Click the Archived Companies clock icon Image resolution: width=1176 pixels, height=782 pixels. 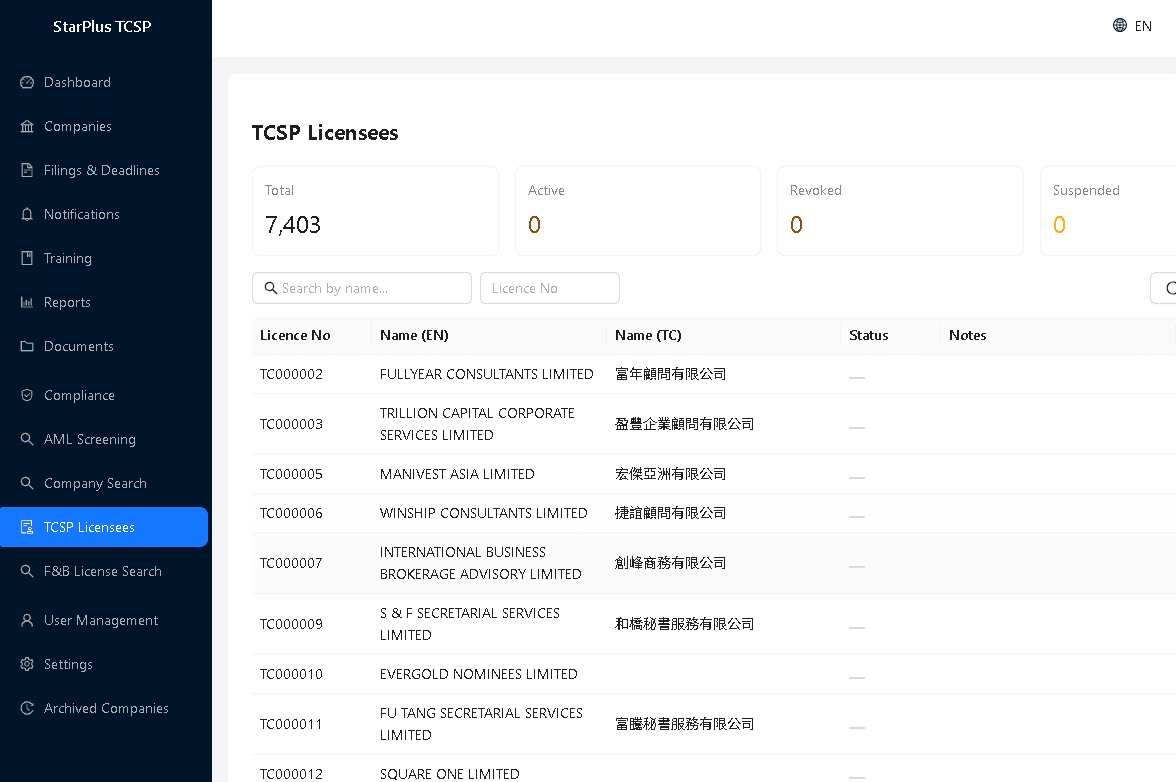click(27, 708)
